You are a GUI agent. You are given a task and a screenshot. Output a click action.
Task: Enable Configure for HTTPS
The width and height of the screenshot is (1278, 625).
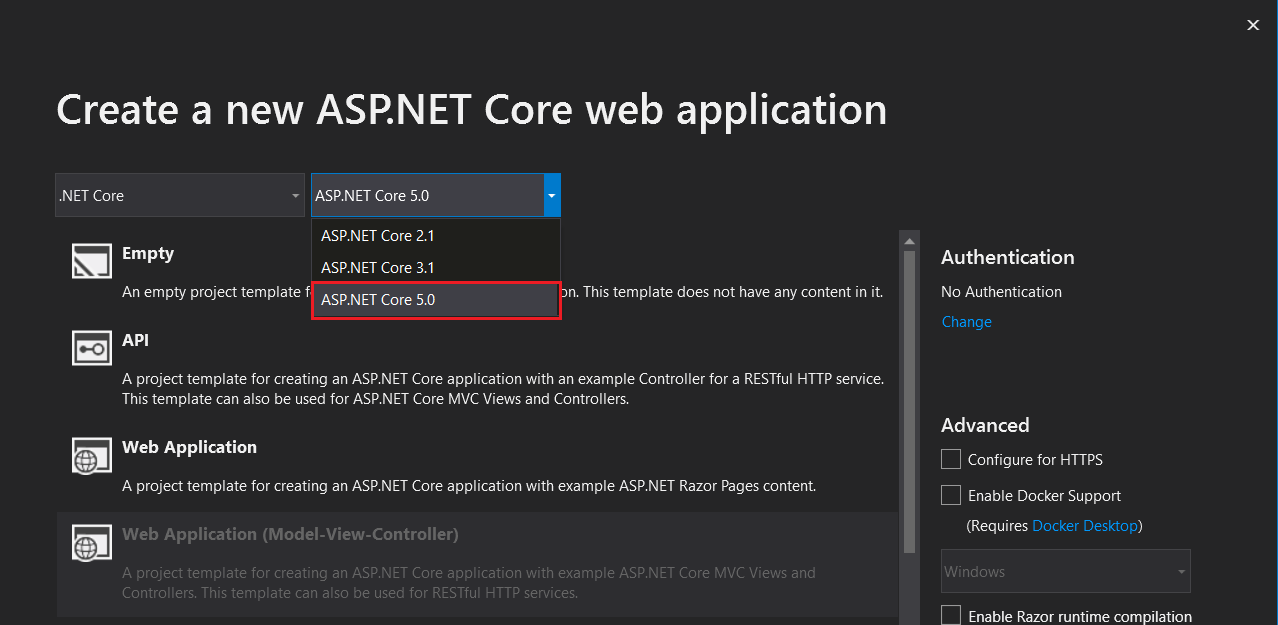point(950,459)
